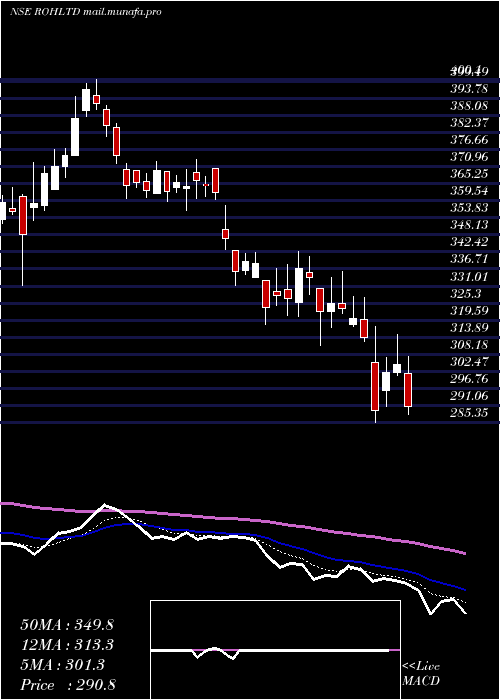This screenshot has width=500, height=700.
Task: Click the Price : 290.8 readout
Action: point(68,685)
